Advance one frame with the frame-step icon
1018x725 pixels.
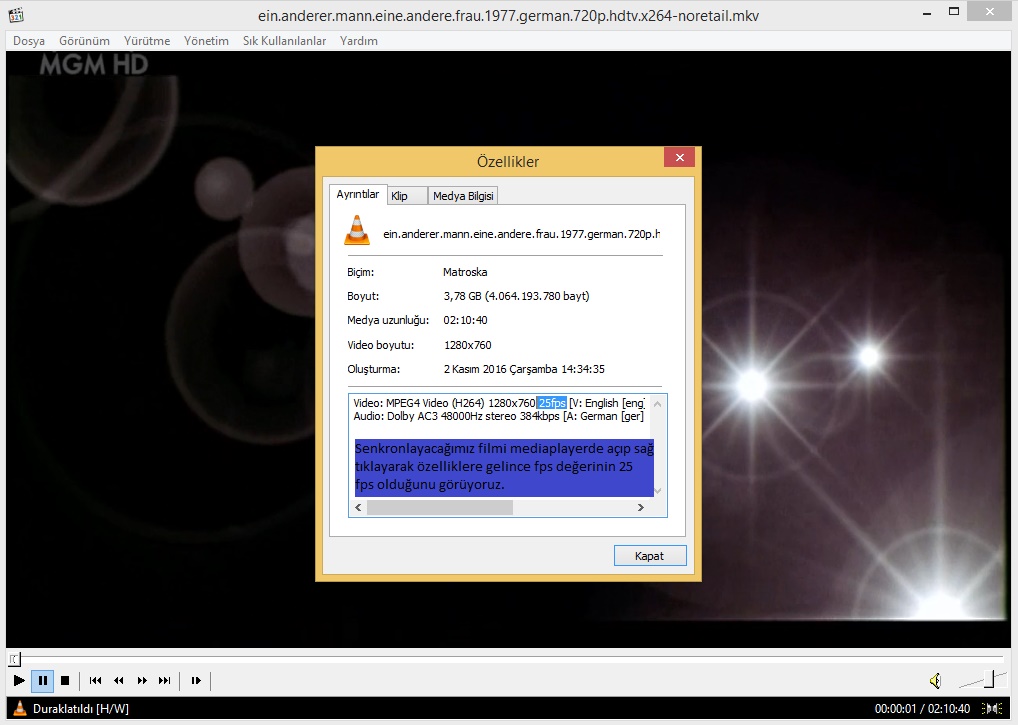(x=196, y=680)
